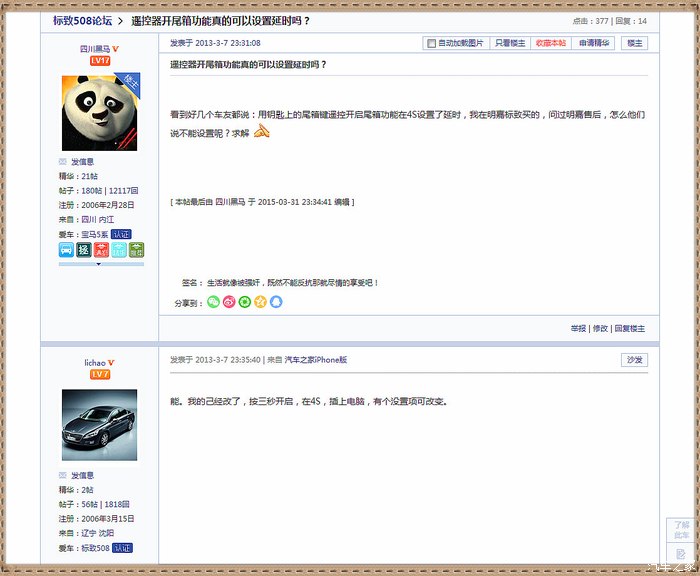Share post via green WeChat icon
The image size is (700, 576).
pos(213,302)
